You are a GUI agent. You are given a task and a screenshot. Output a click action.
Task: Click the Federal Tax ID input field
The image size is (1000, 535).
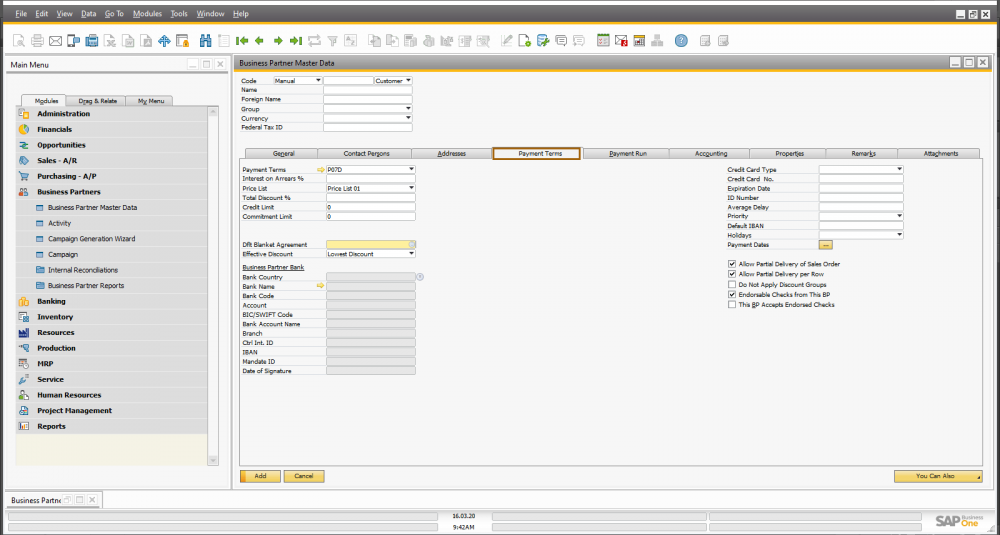click(367, 127)
